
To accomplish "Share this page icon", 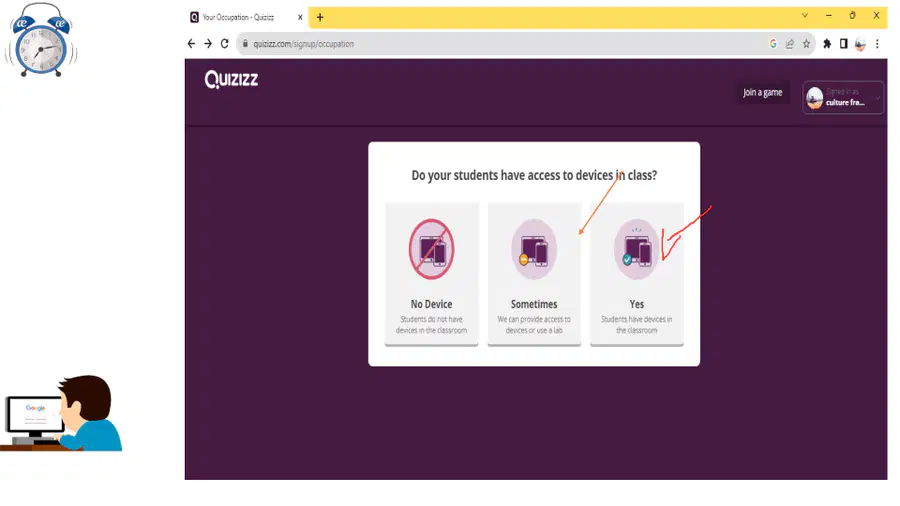I will [x=790, y=44].
